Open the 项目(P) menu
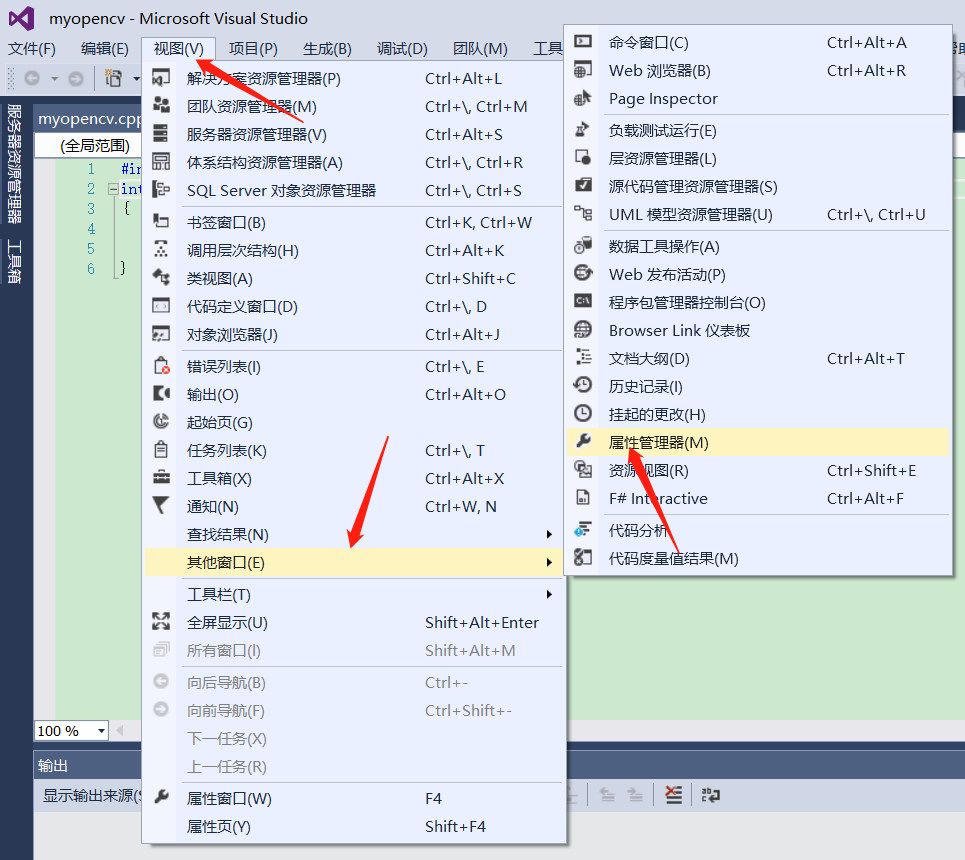Image resolution: width=965 pixels, height=860 pixels. coord(253,49)
